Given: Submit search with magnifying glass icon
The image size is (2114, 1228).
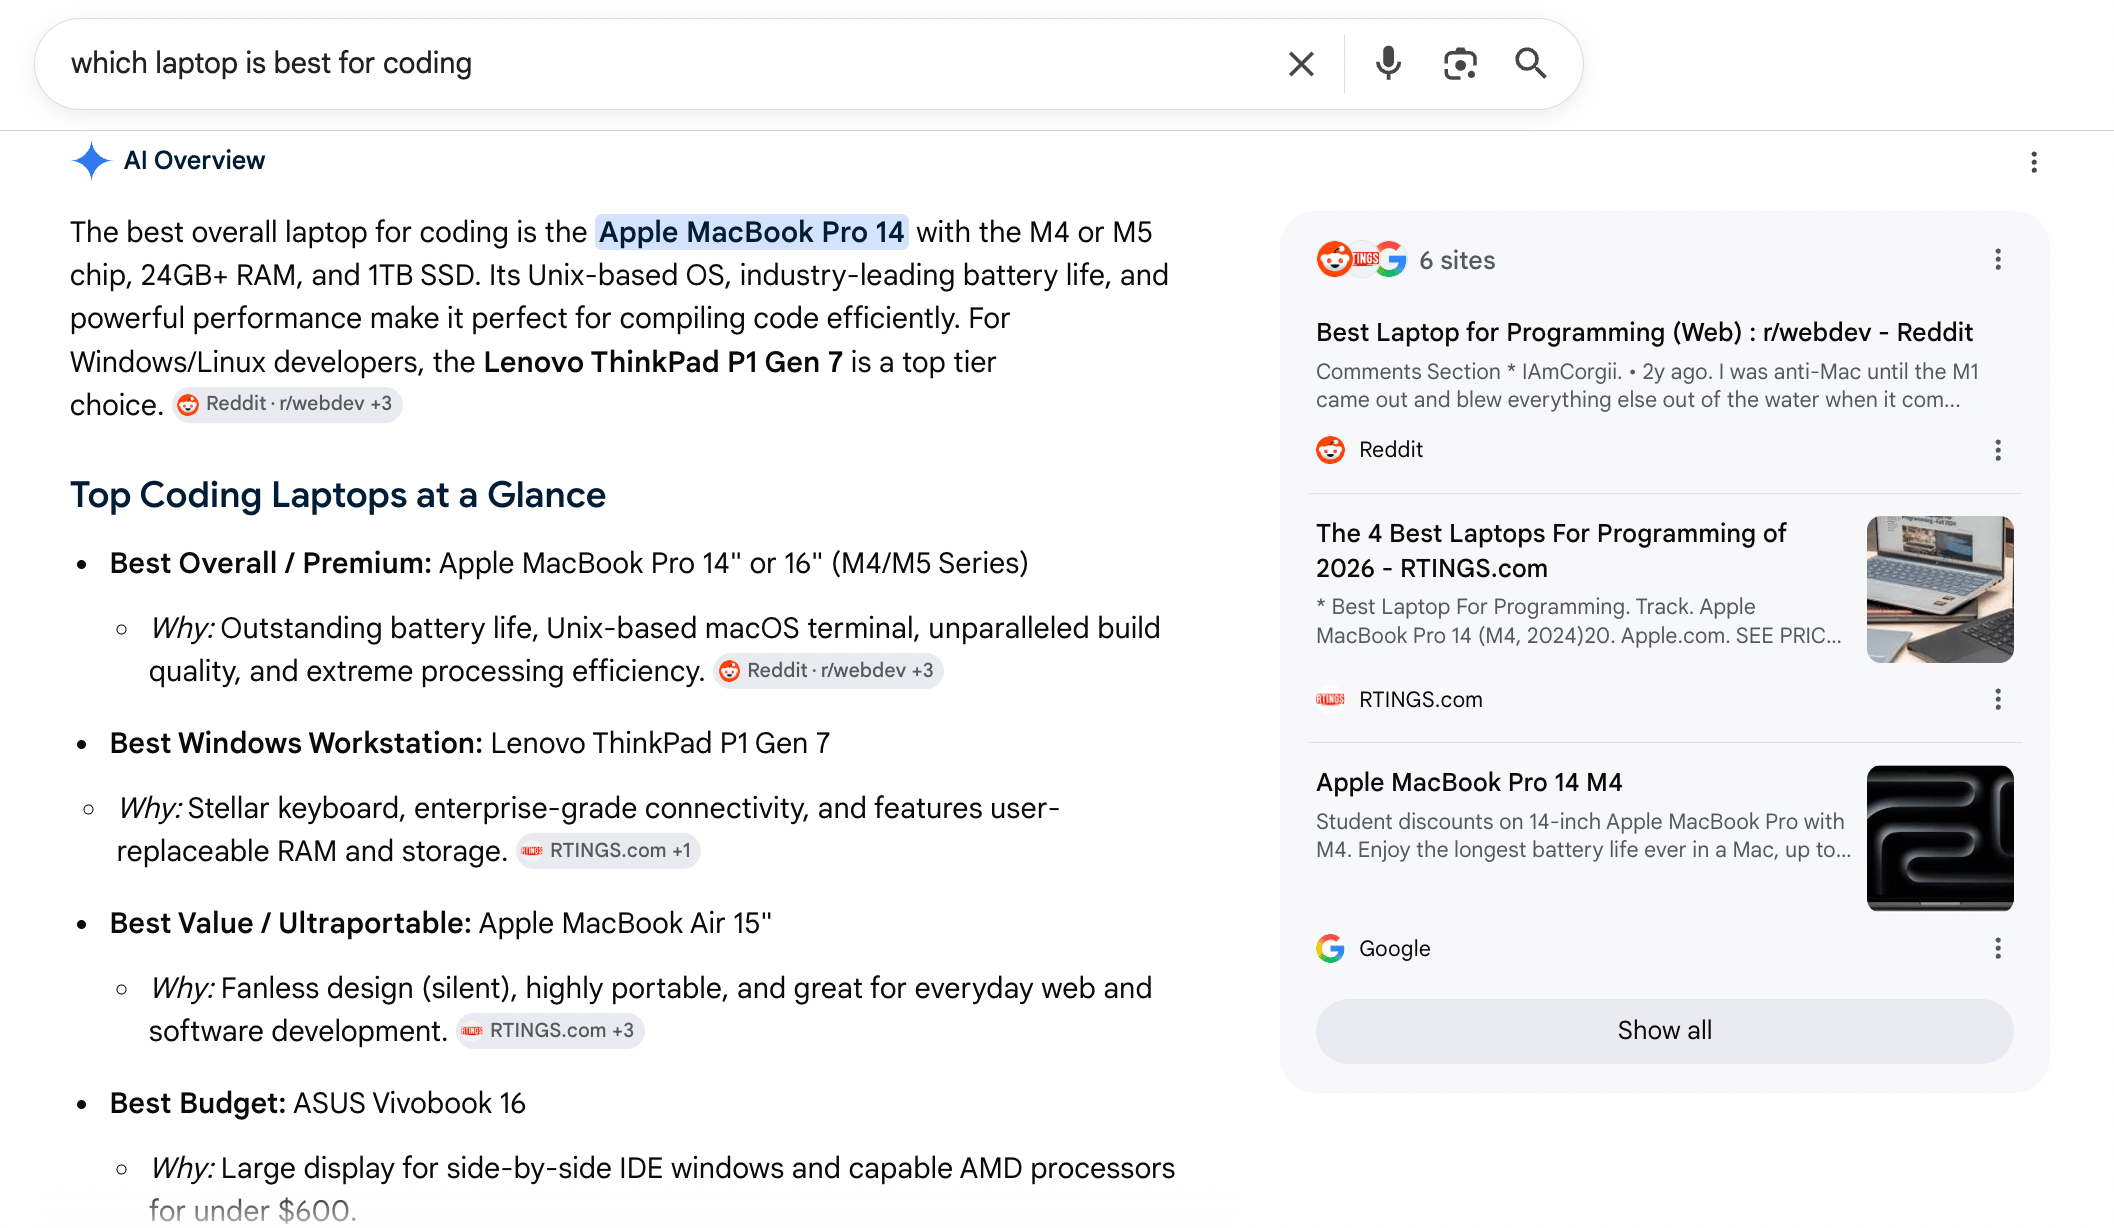Looking at the screenshot, I should pyautogui.click(x=1531, y=64).
